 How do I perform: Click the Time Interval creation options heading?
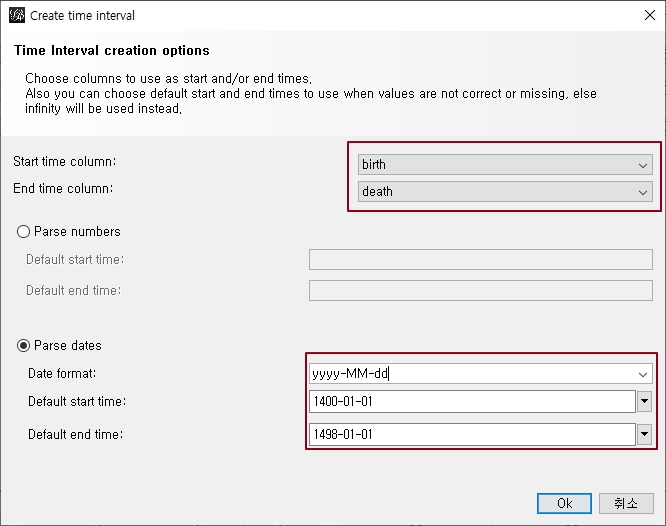coord(112,51)
